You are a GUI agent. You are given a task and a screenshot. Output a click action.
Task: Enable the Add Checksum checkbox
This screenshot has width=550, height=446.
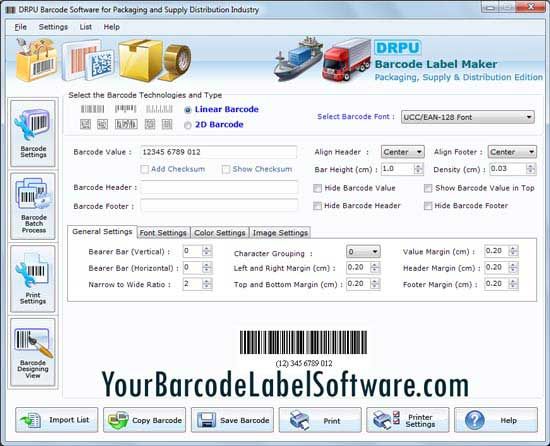pos(144,169)
